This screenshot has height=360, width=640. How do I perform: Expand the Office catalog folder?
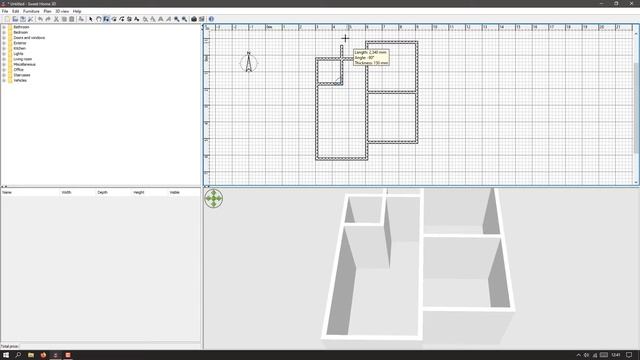click(4, 69)
